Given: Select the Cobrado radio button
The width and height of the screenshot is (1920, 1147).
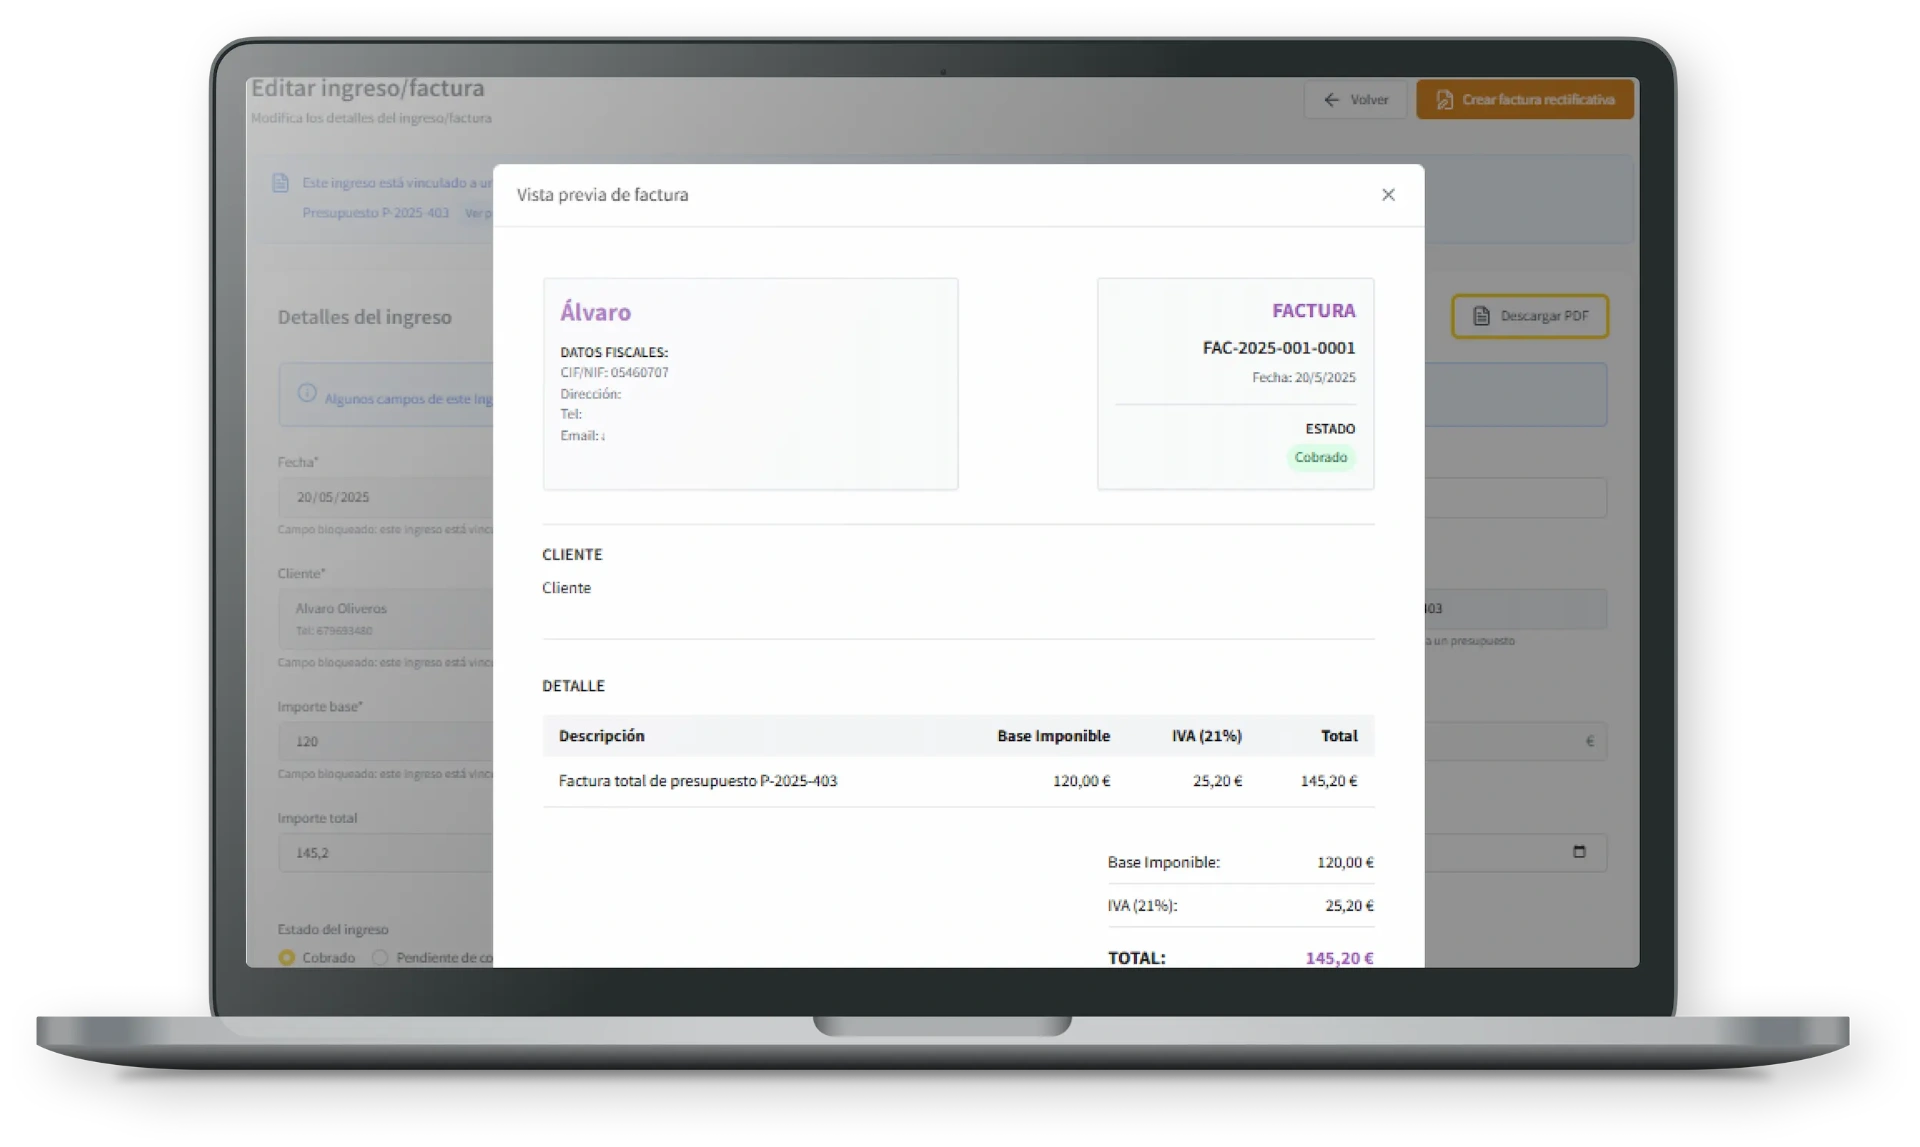Looking at the screenshot, I should point(287,958).
